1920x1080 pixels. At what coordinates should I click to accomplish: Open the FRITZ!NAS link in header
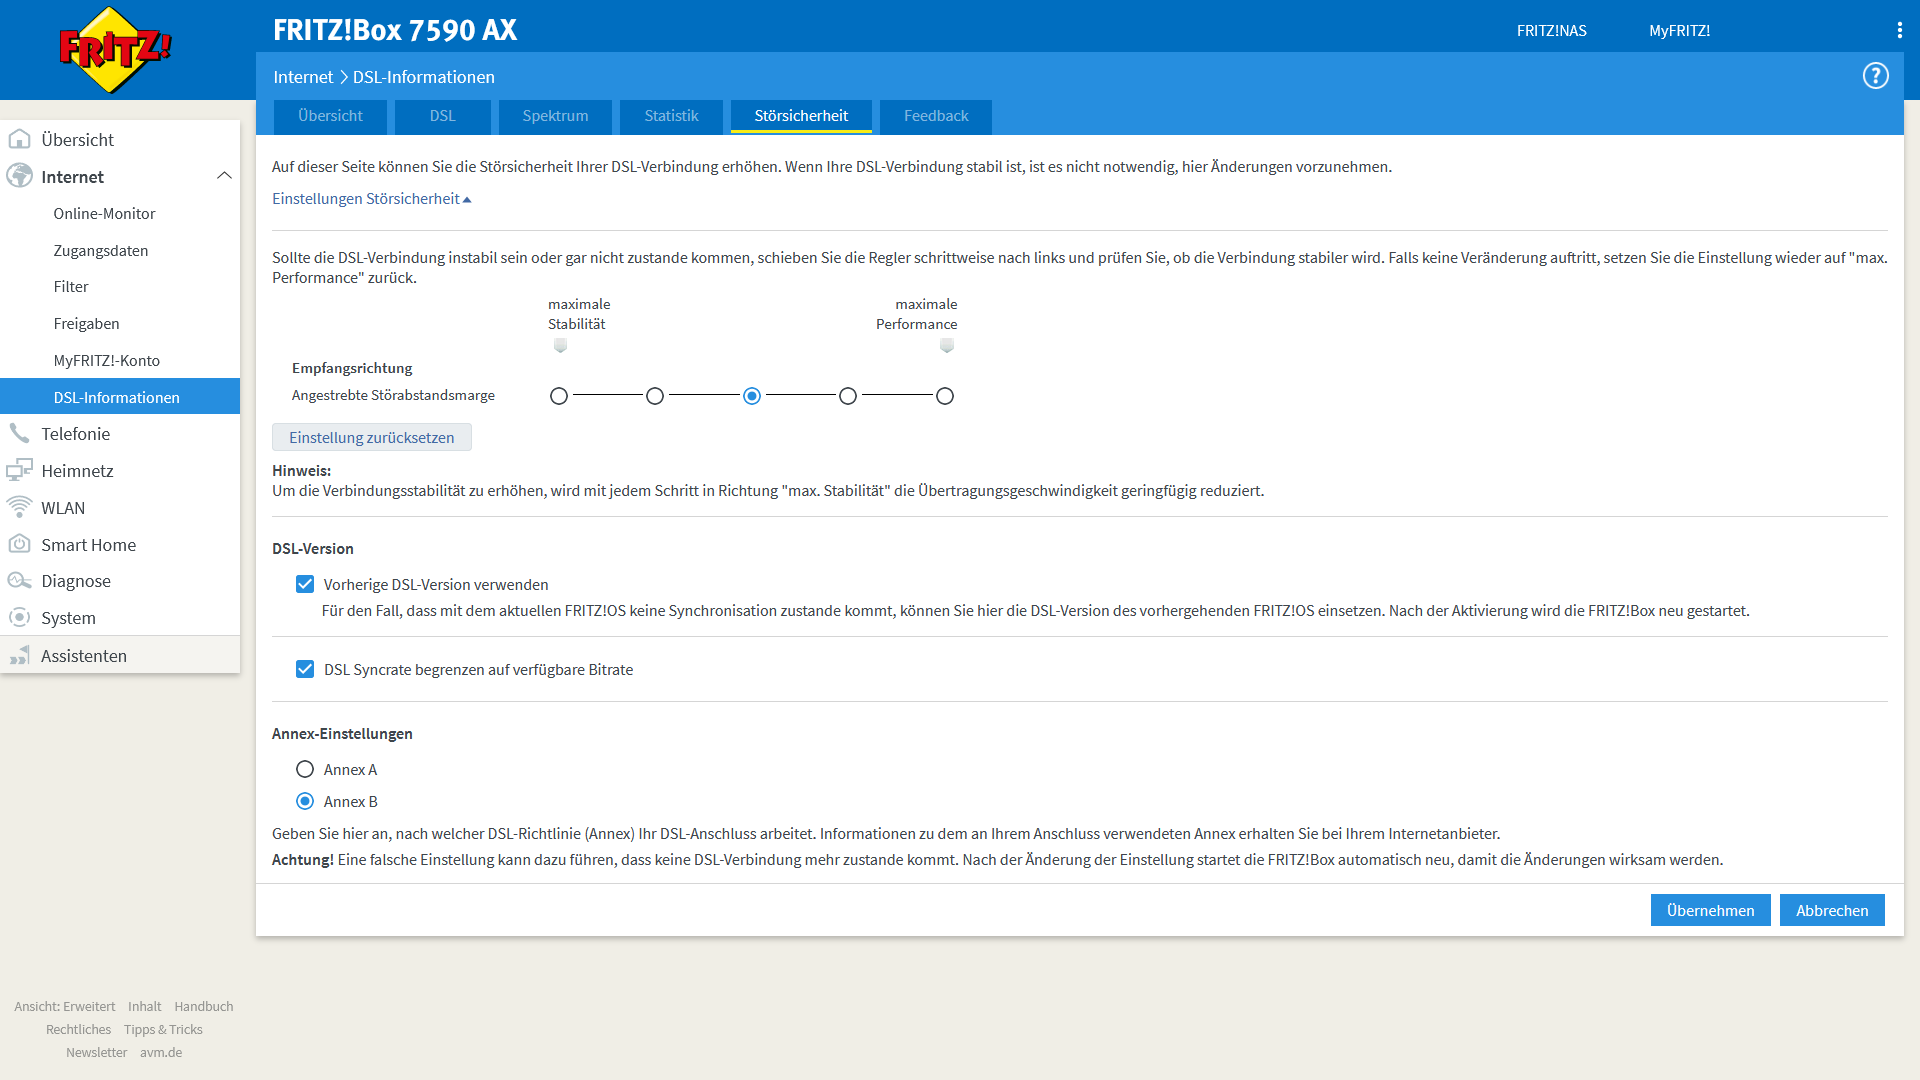point(1551,31)
